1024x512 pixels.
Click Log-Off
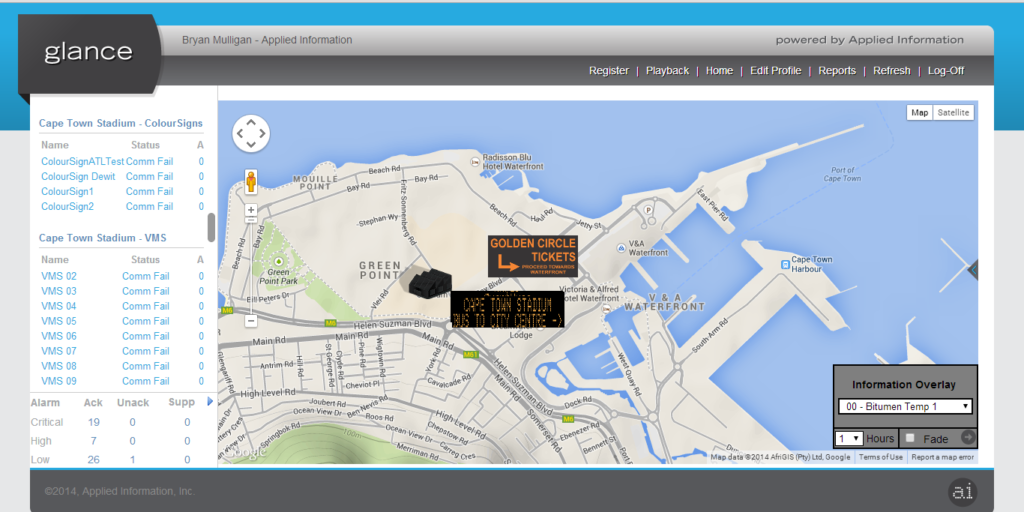tap(946, 71)
